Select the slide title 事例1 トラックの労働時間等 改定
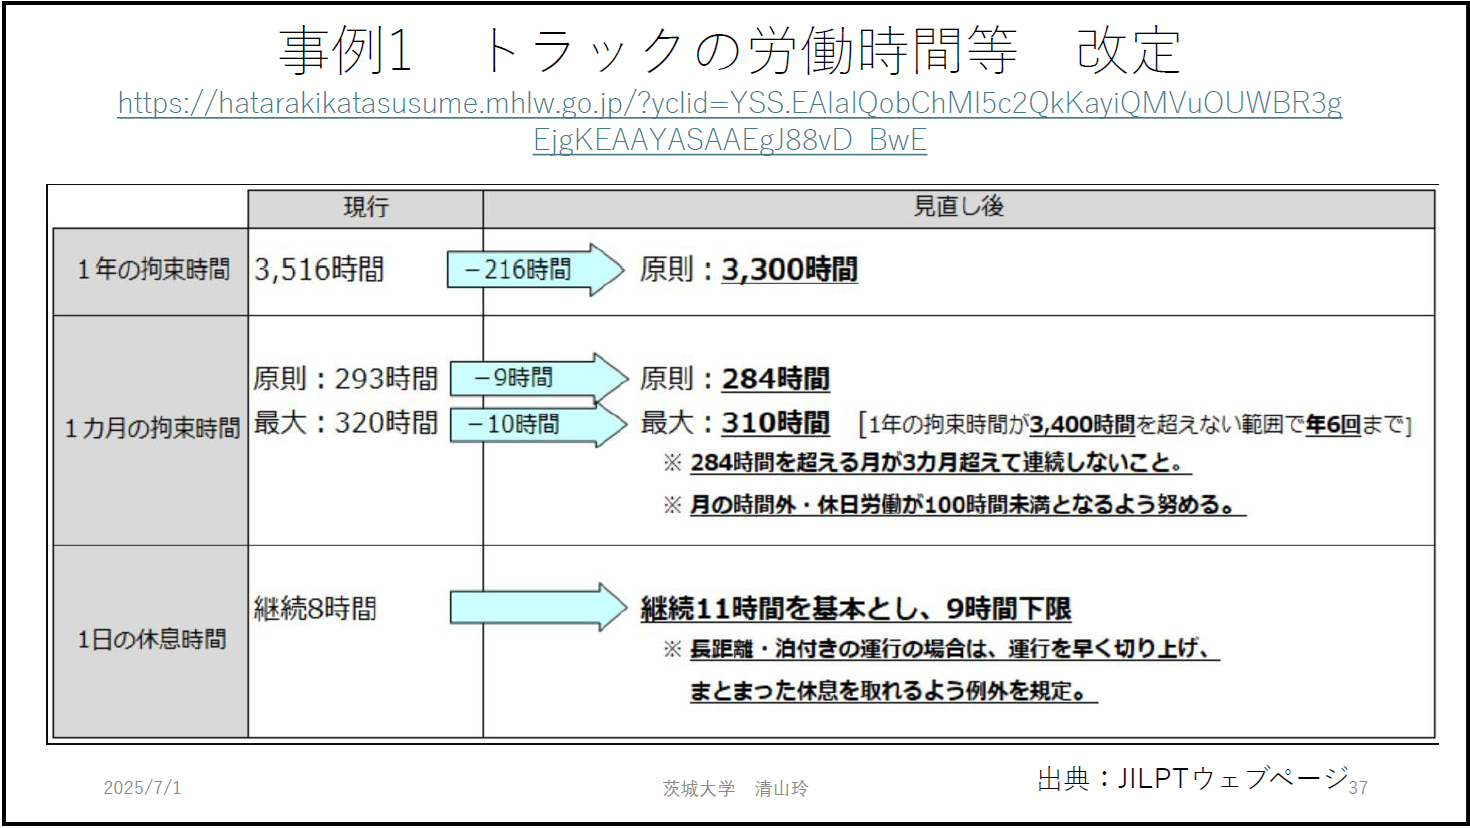The height and width of the screenshot is (828, 1470). [729, 50]
